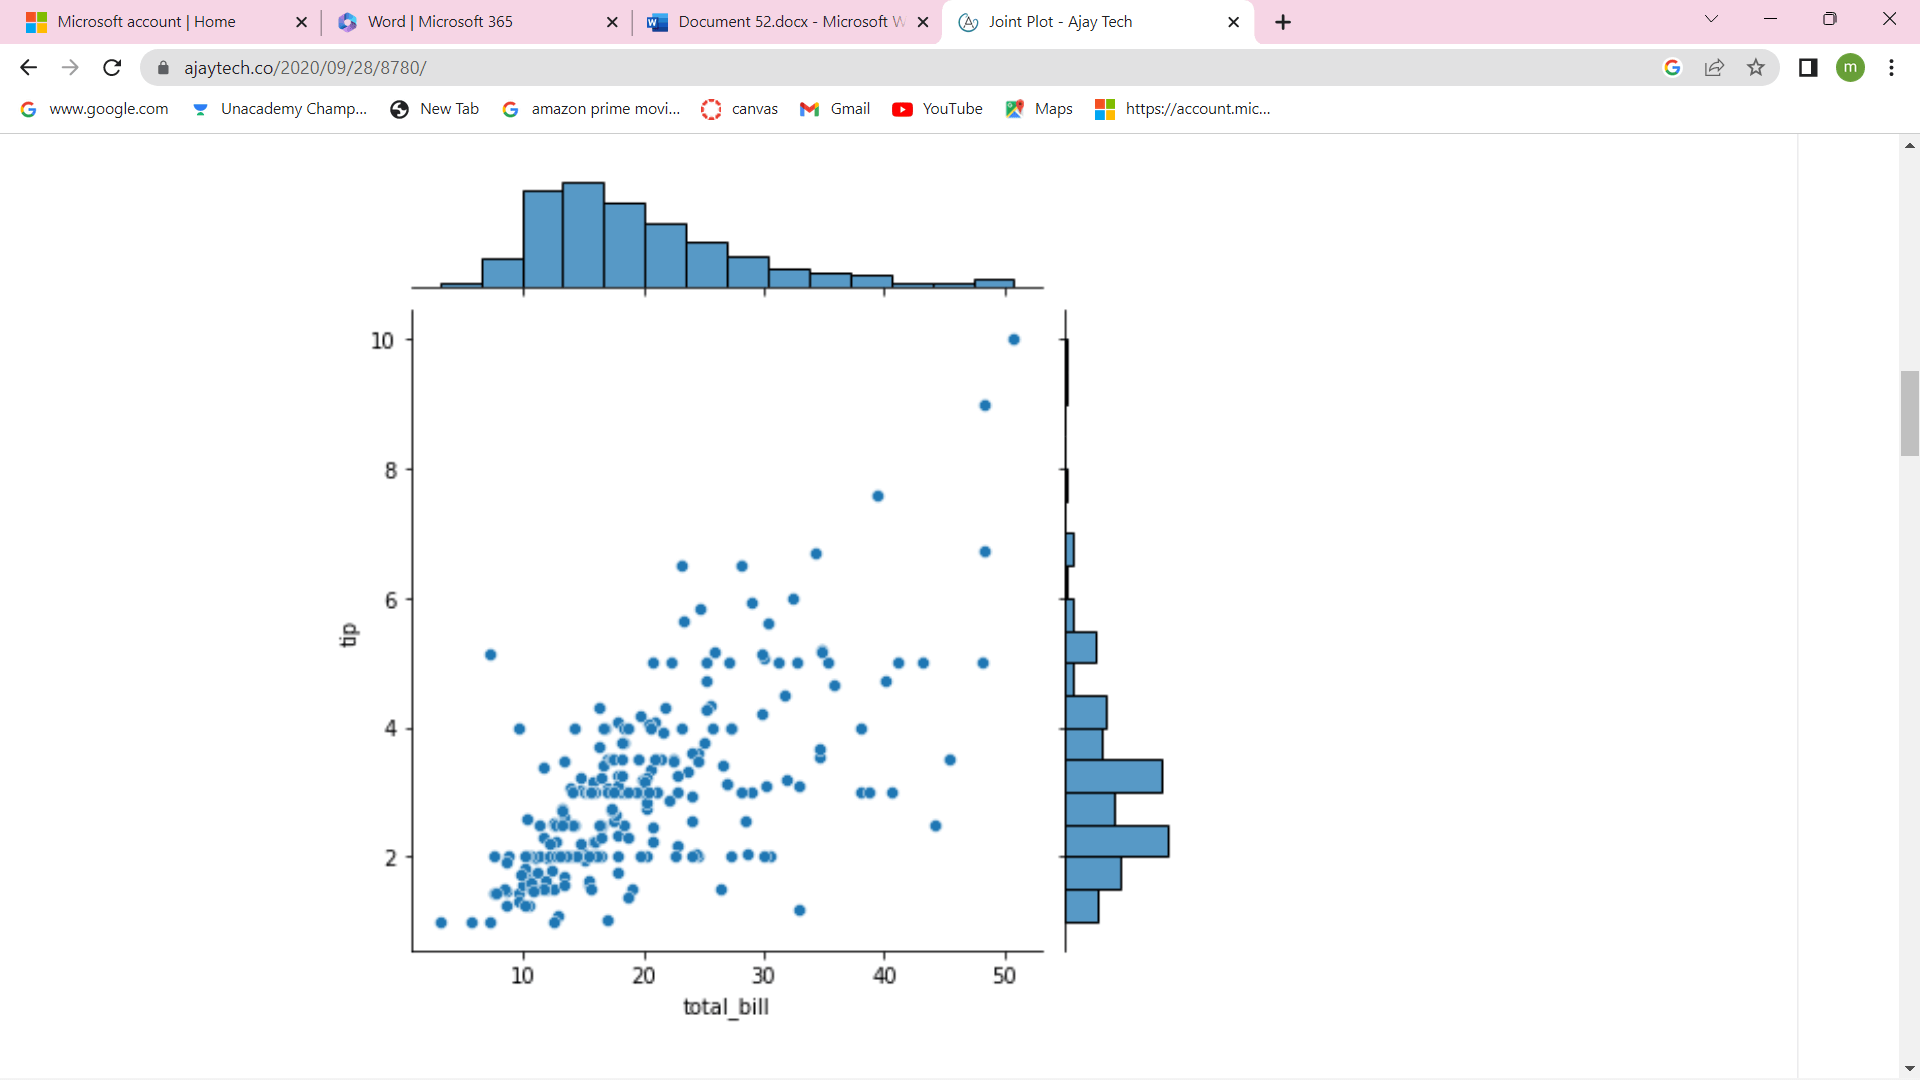Search with Google Lens in the address bar
The width and height of the screenshot is (1920, 1080).
point(1673,67)
